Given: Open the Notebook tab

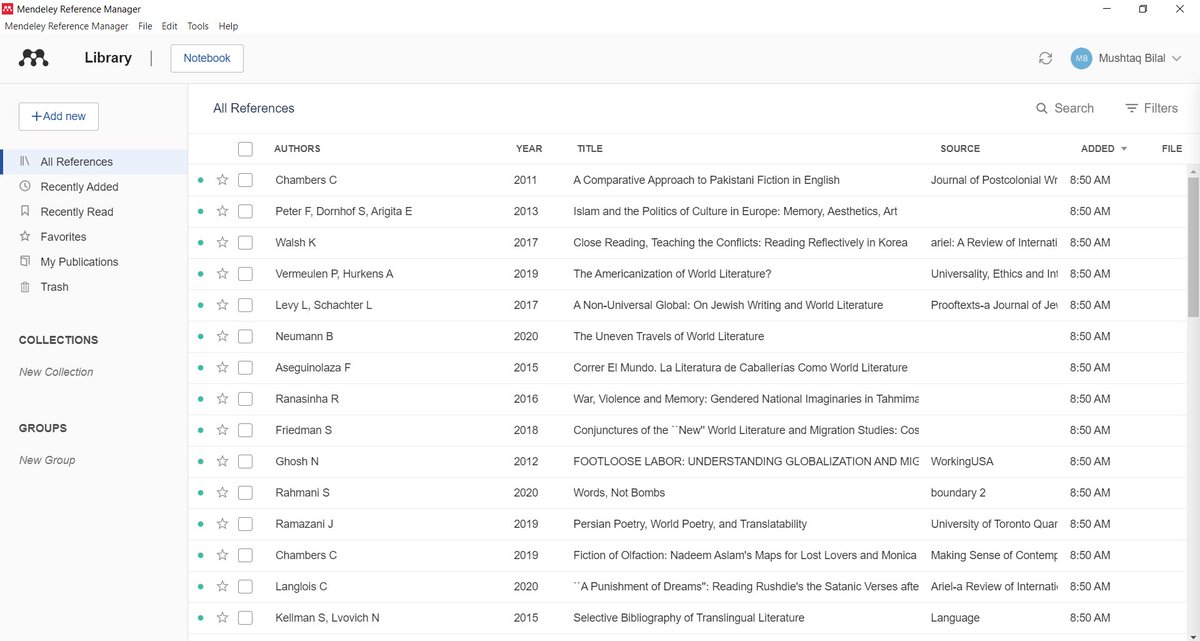Looking at the screenshot, I should coord(207,58).
